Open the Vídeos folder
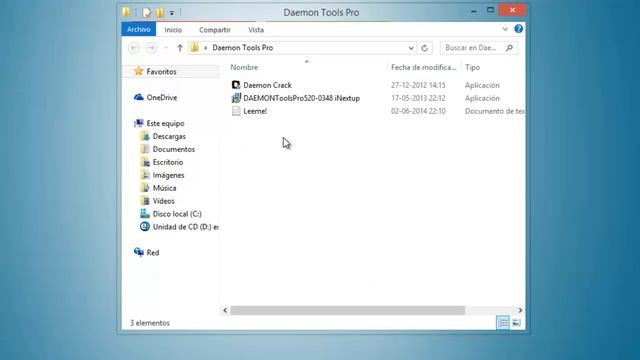 [163, 201]
